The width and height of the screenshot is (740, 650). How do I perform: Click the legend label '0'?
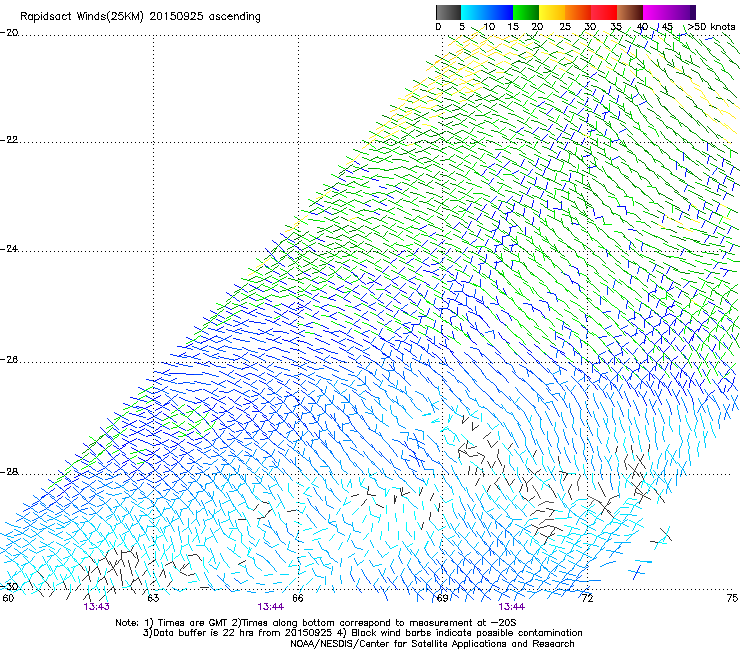pos(438,26)
